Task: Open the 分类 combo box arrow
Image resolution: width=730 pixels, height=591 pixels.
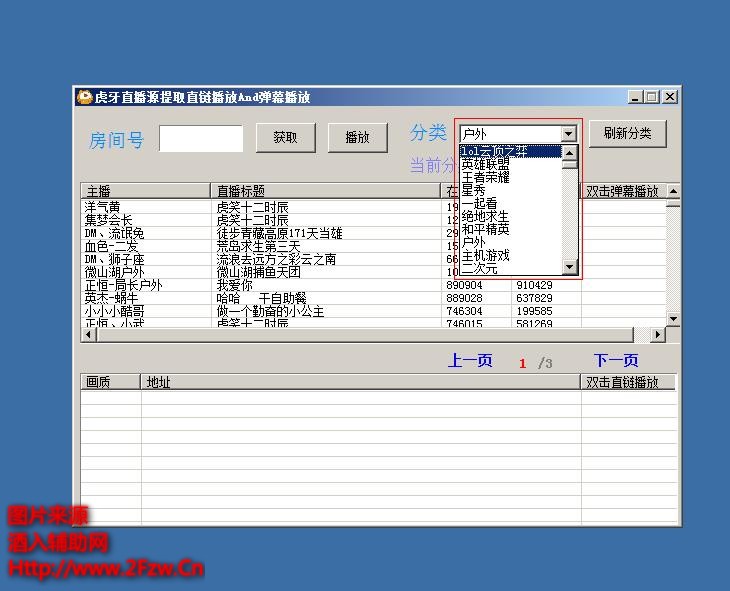Action: coord(568,135)
